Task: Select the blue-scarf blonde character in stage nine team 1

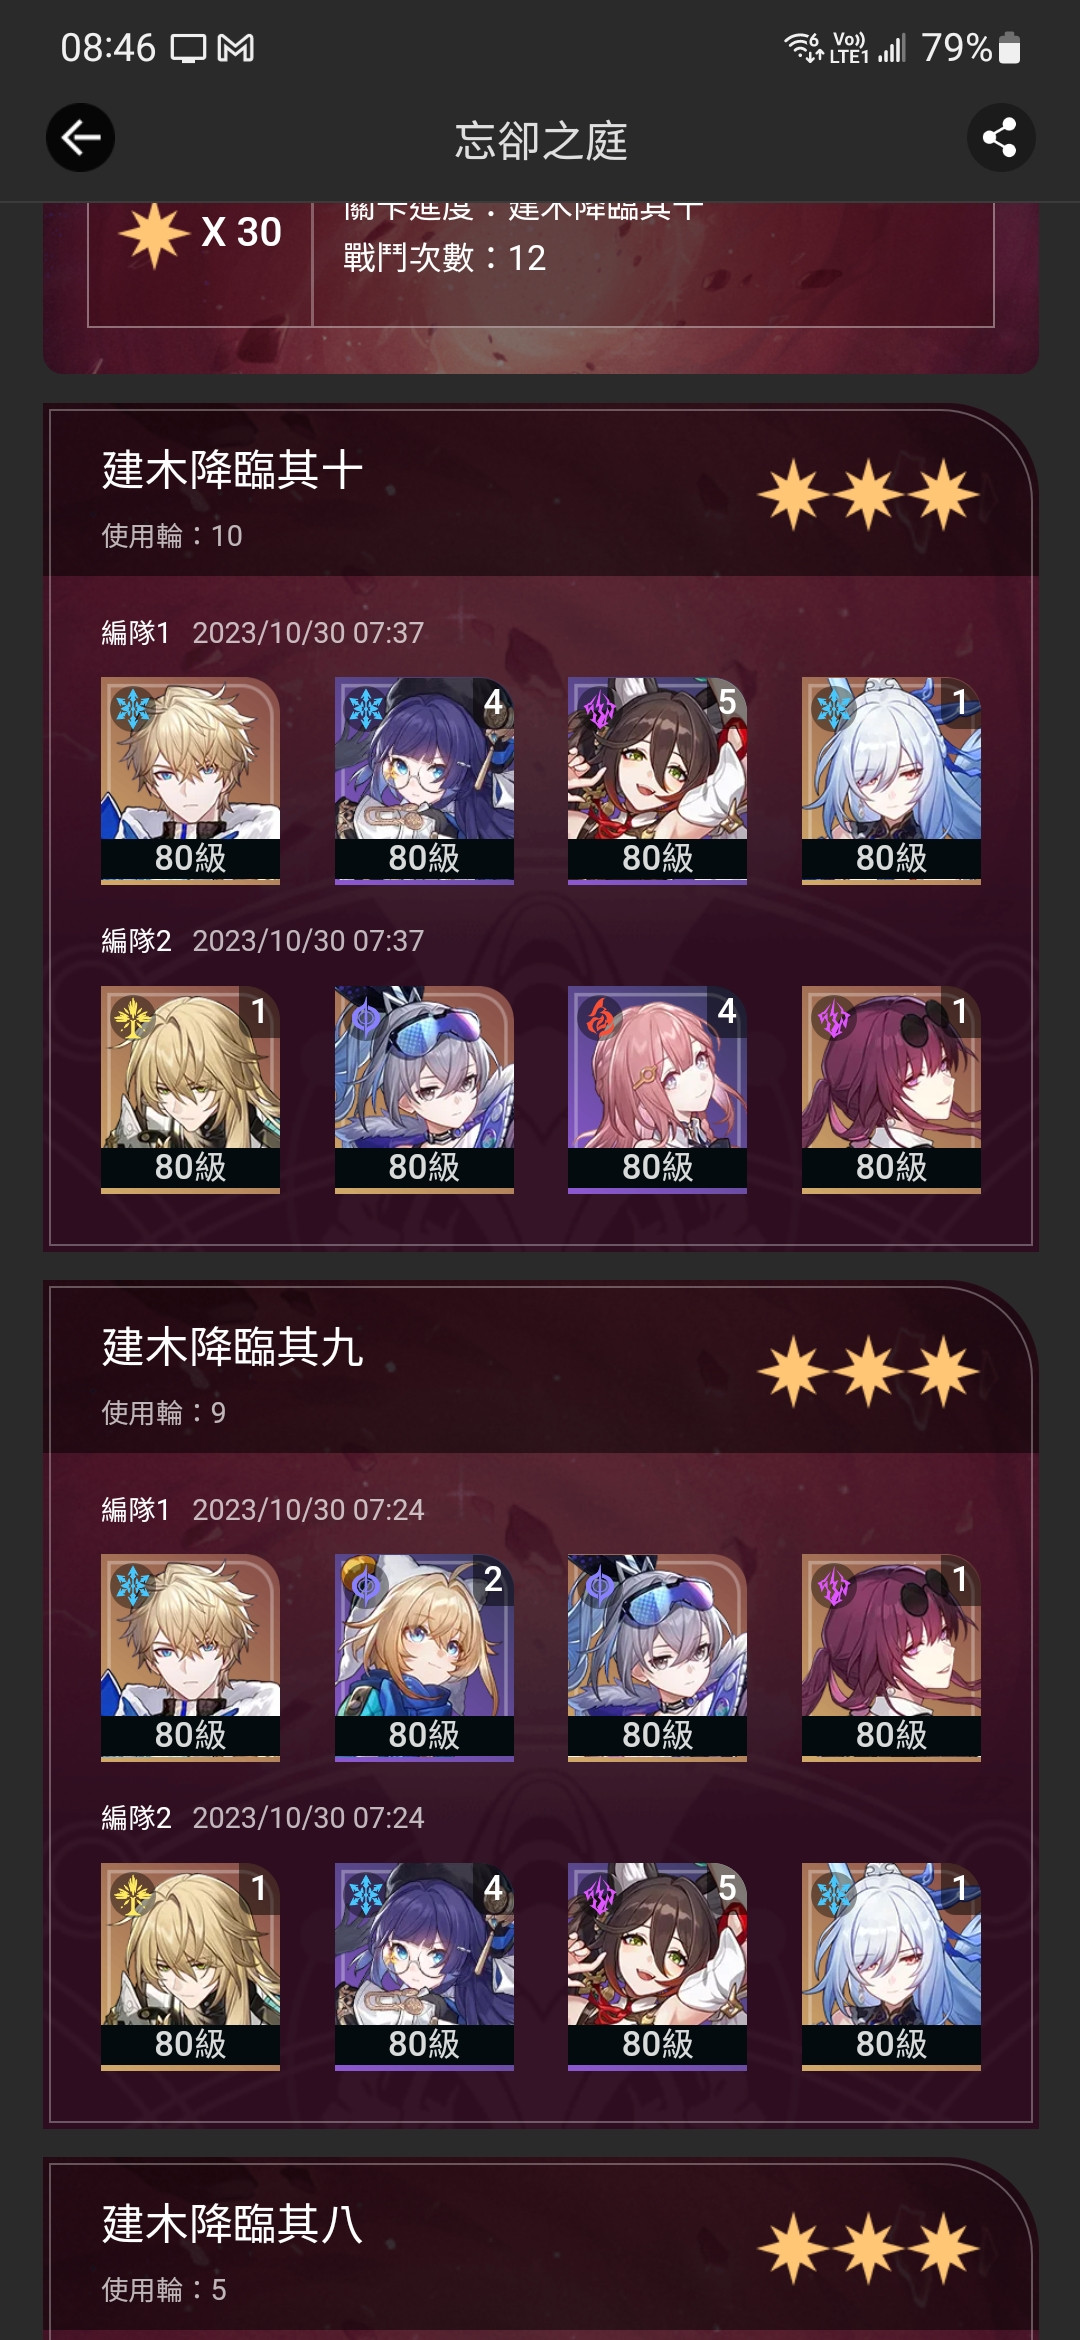Action: (x=424, y=1657)
